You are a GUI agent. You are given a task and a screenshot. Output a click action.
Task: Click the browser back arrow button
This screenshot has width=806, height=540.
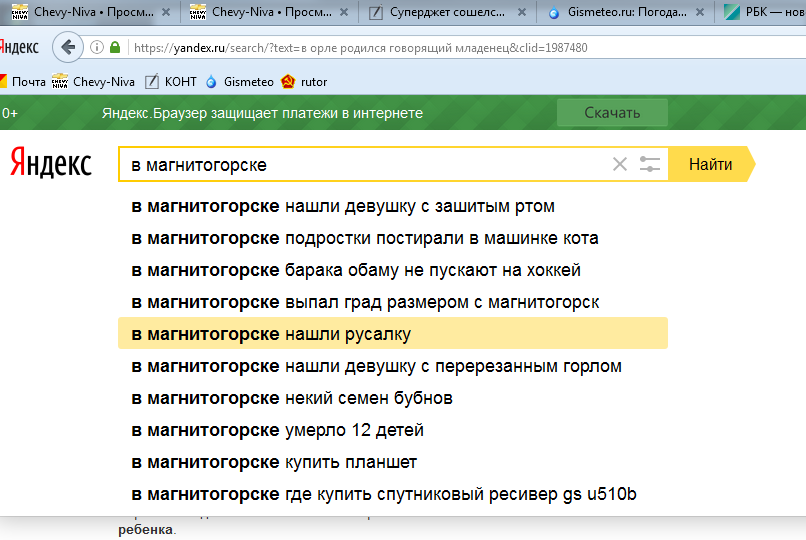click(x=67, y=47)
